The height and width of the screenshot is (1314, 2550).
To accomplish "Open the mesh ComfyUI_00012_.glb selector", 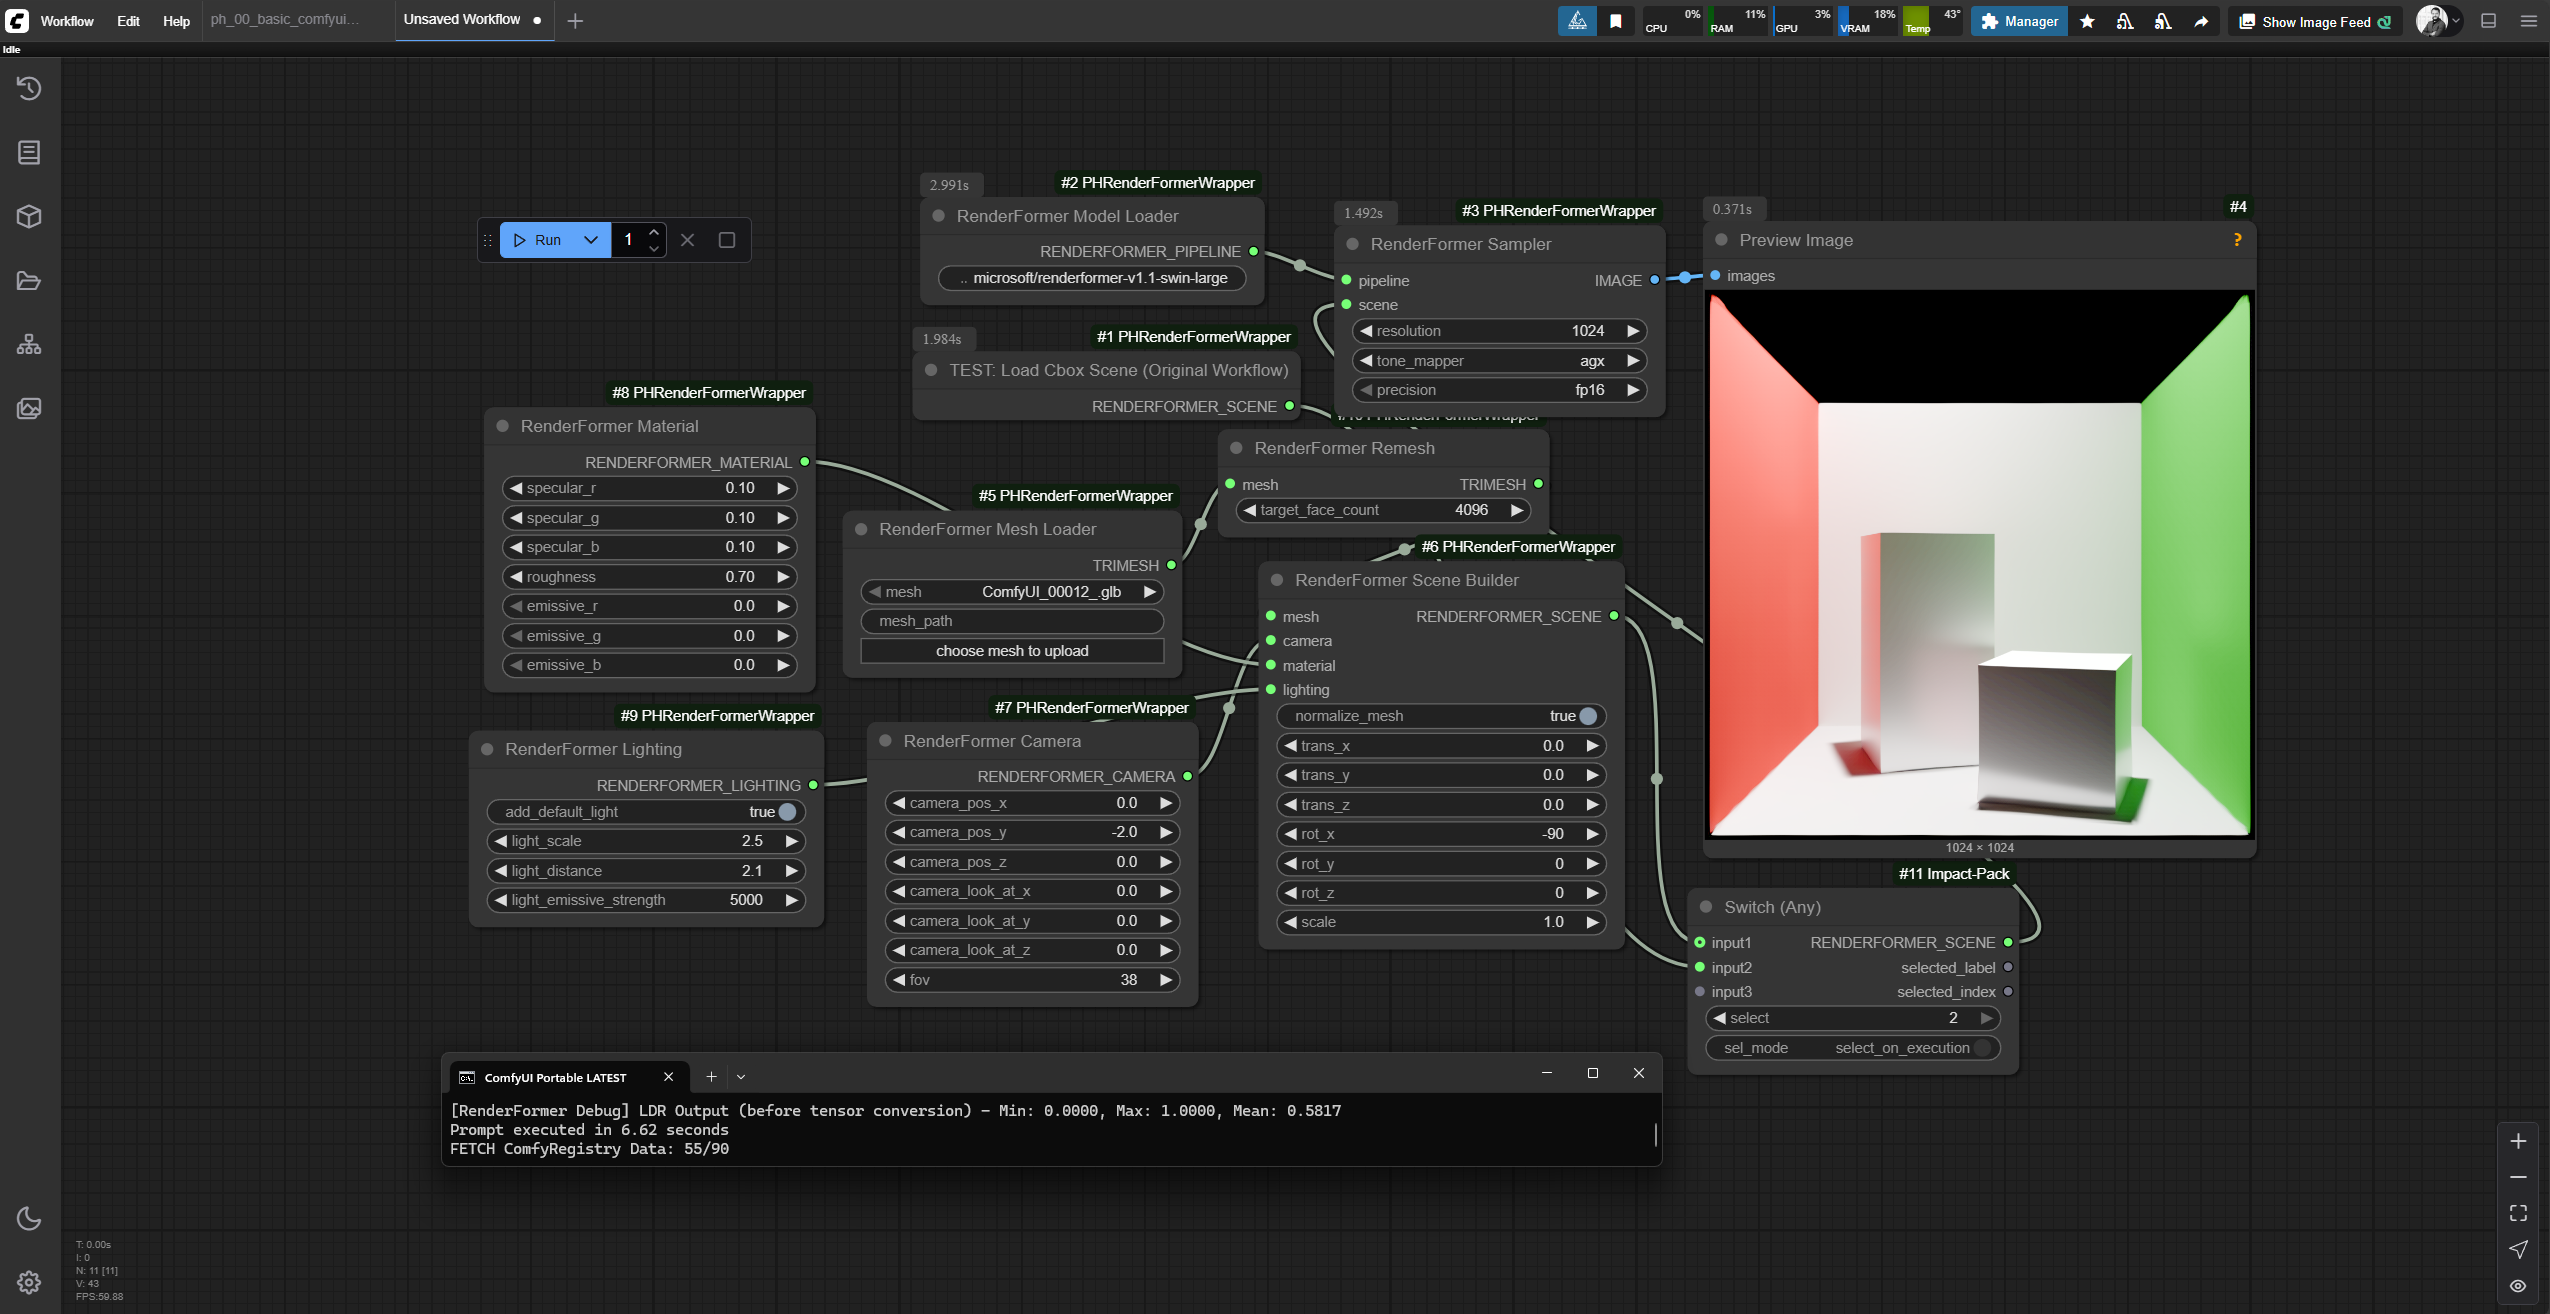I will (x=1012, y=592).
